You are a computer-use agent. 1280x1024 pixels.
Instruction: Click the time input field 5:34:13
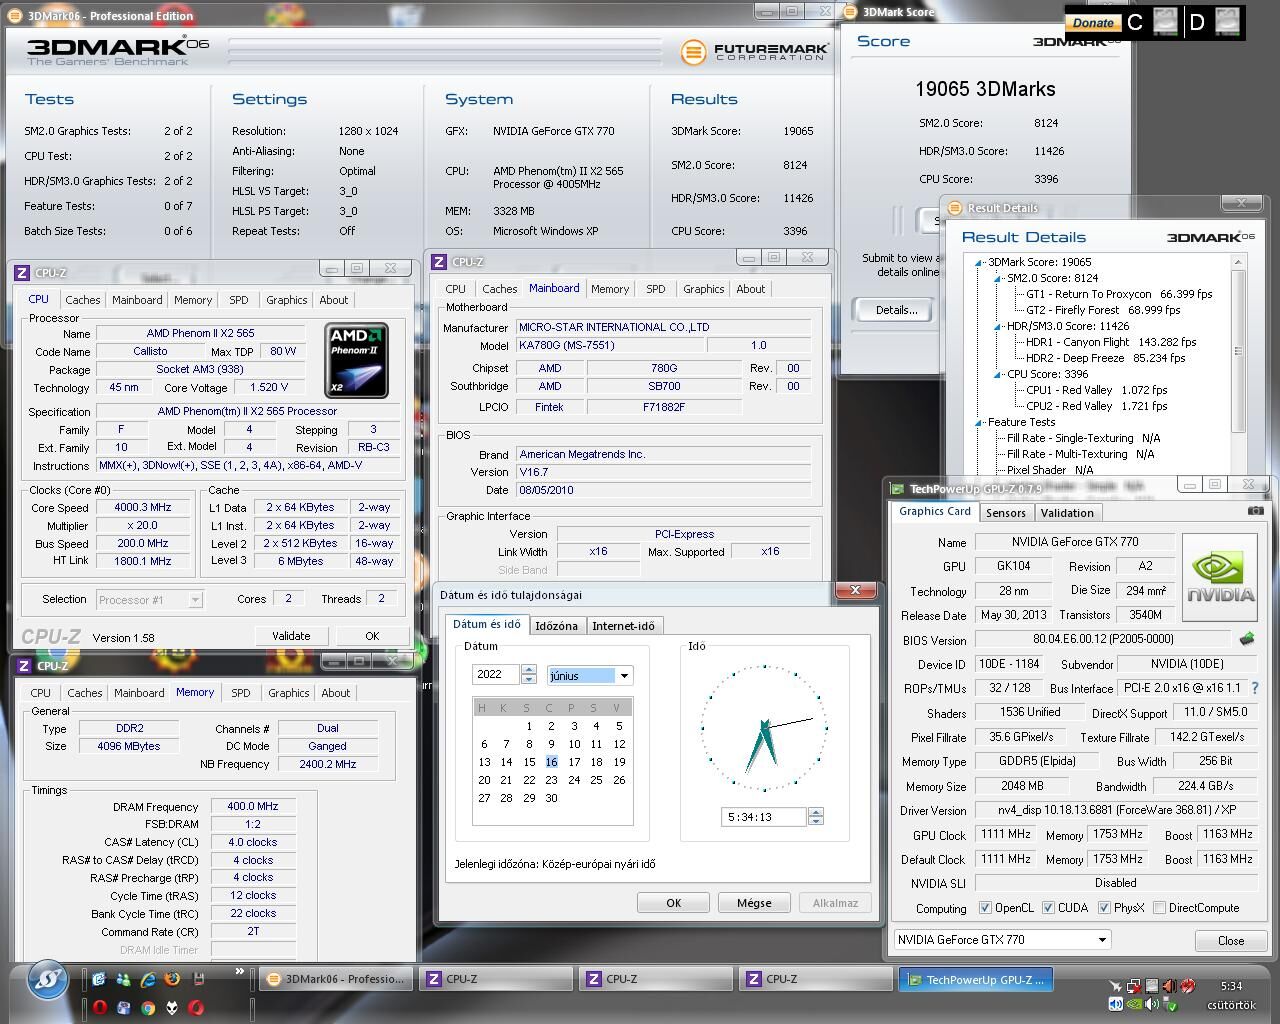(x=764, y=817)
